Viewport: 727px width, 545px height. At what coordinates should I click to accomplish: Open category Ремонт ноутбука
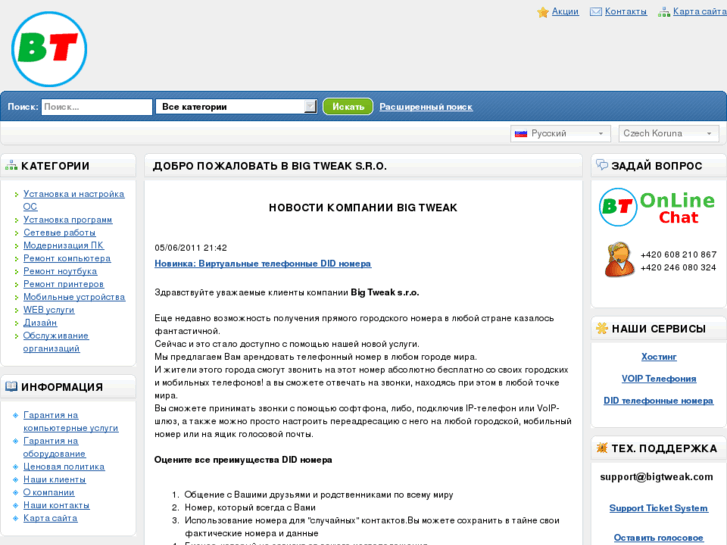click(x=60, y=271)
